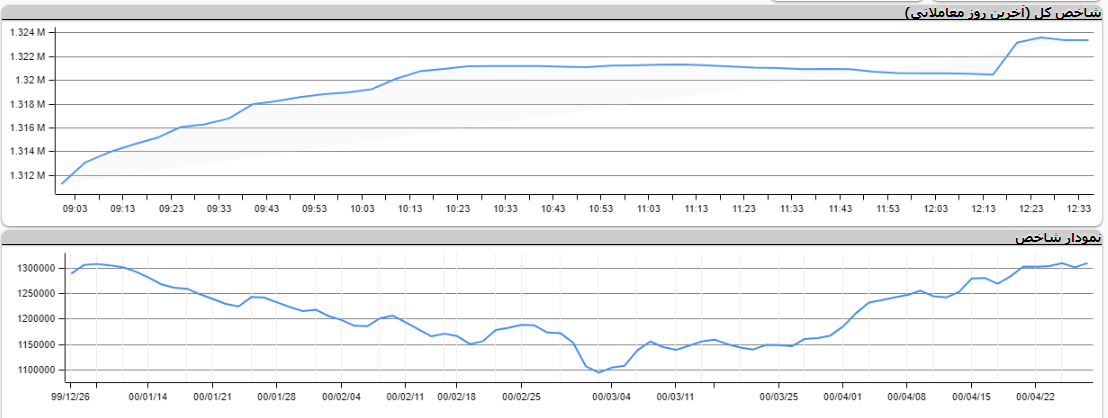
Task: Select the 1200000 value on history chart axis
Action: 35,319
